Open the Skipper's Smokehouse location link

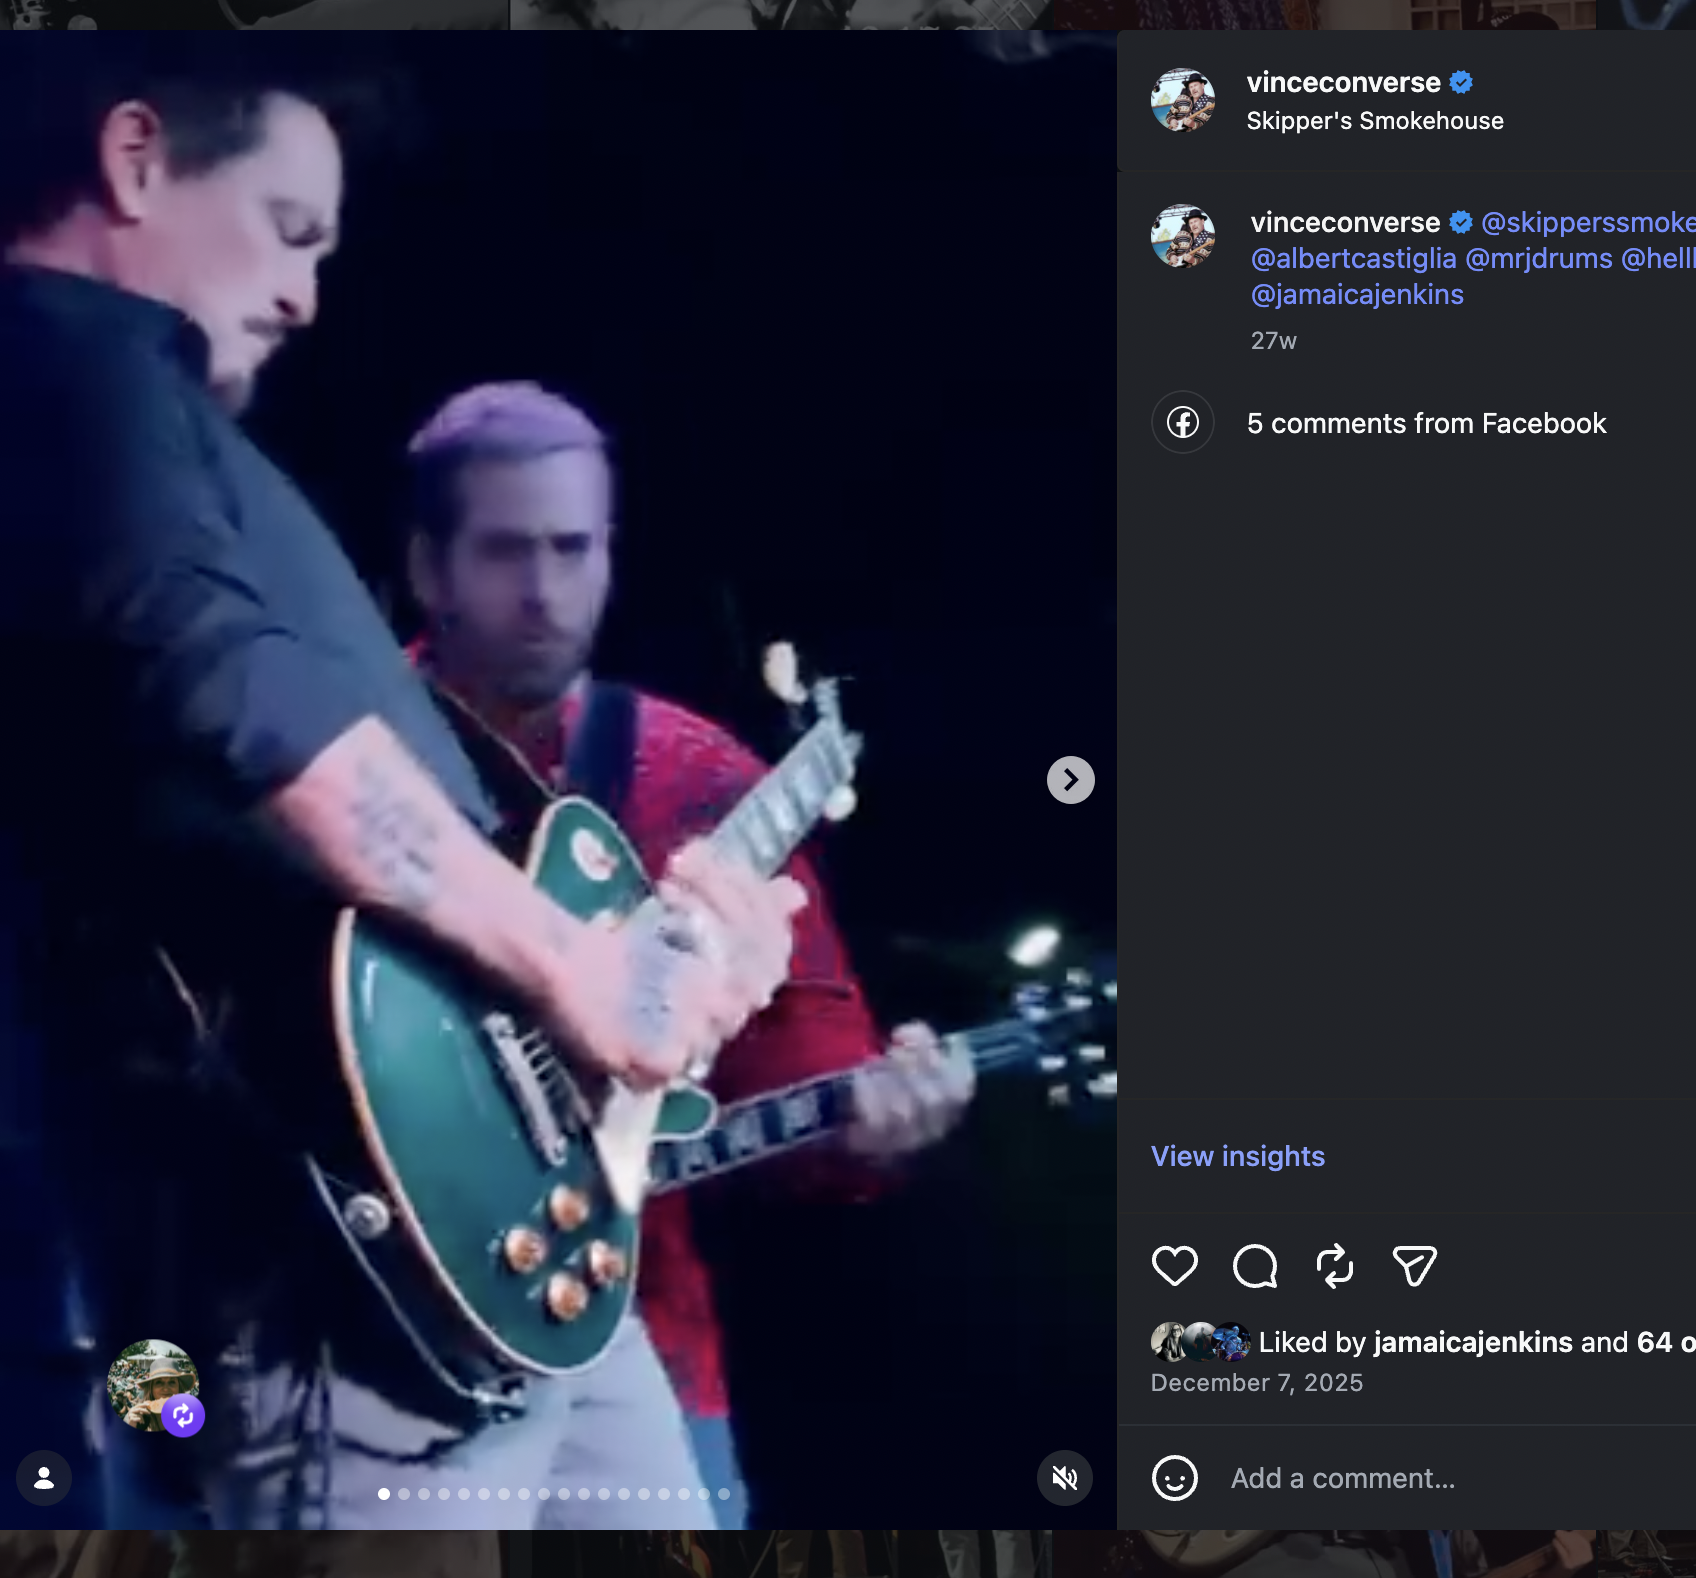click(x=1375, y=121)
